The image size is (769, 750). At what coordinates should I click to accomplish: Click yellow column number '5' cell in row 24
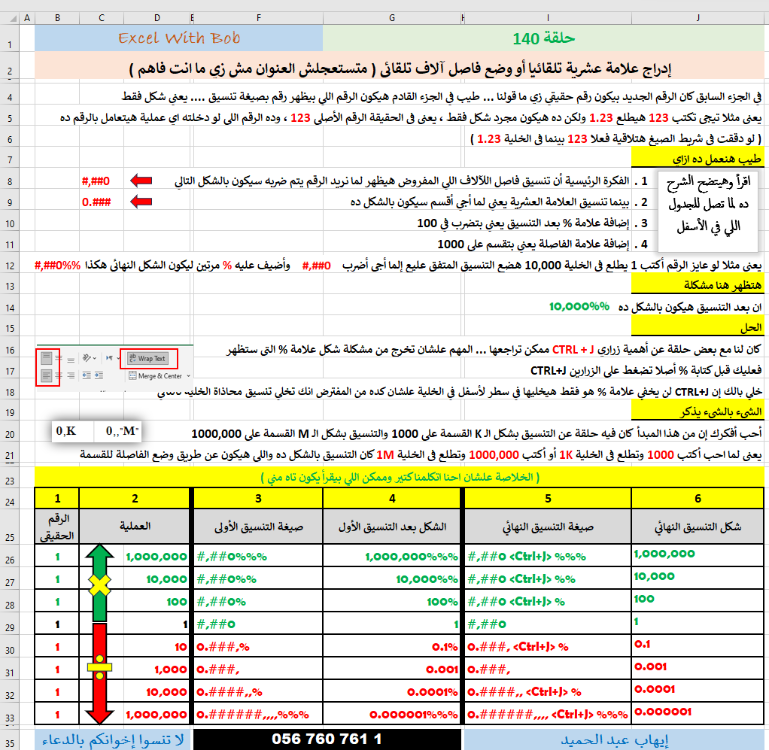(548, 498)
